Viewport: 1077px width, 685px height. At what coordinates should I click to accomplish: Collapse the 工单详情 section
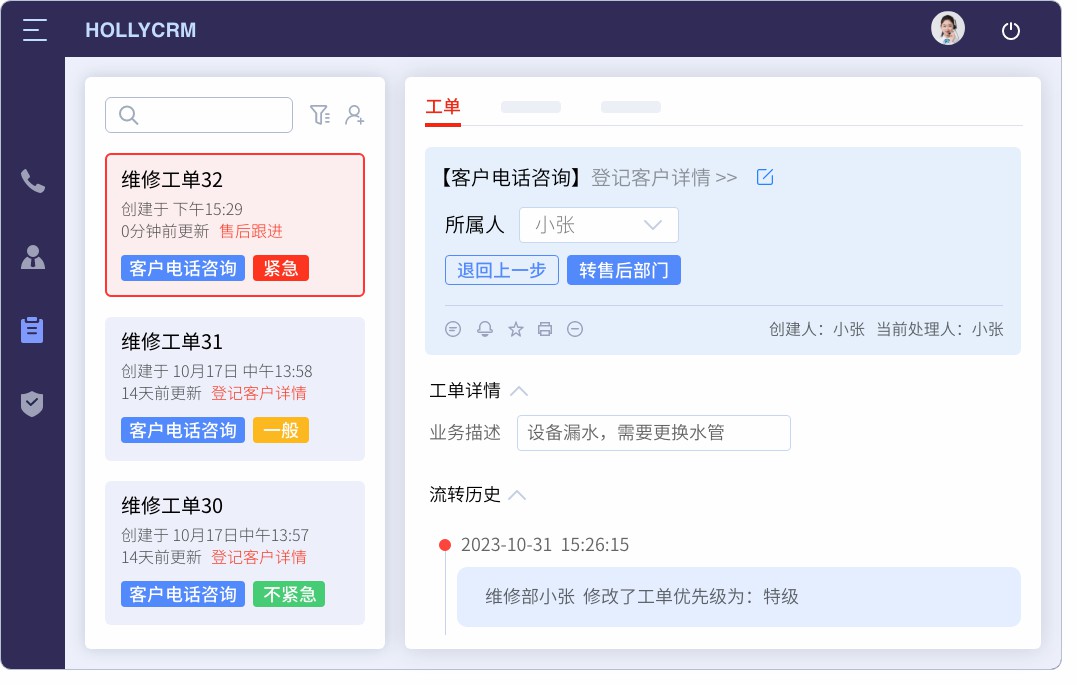tap(519, 391)
